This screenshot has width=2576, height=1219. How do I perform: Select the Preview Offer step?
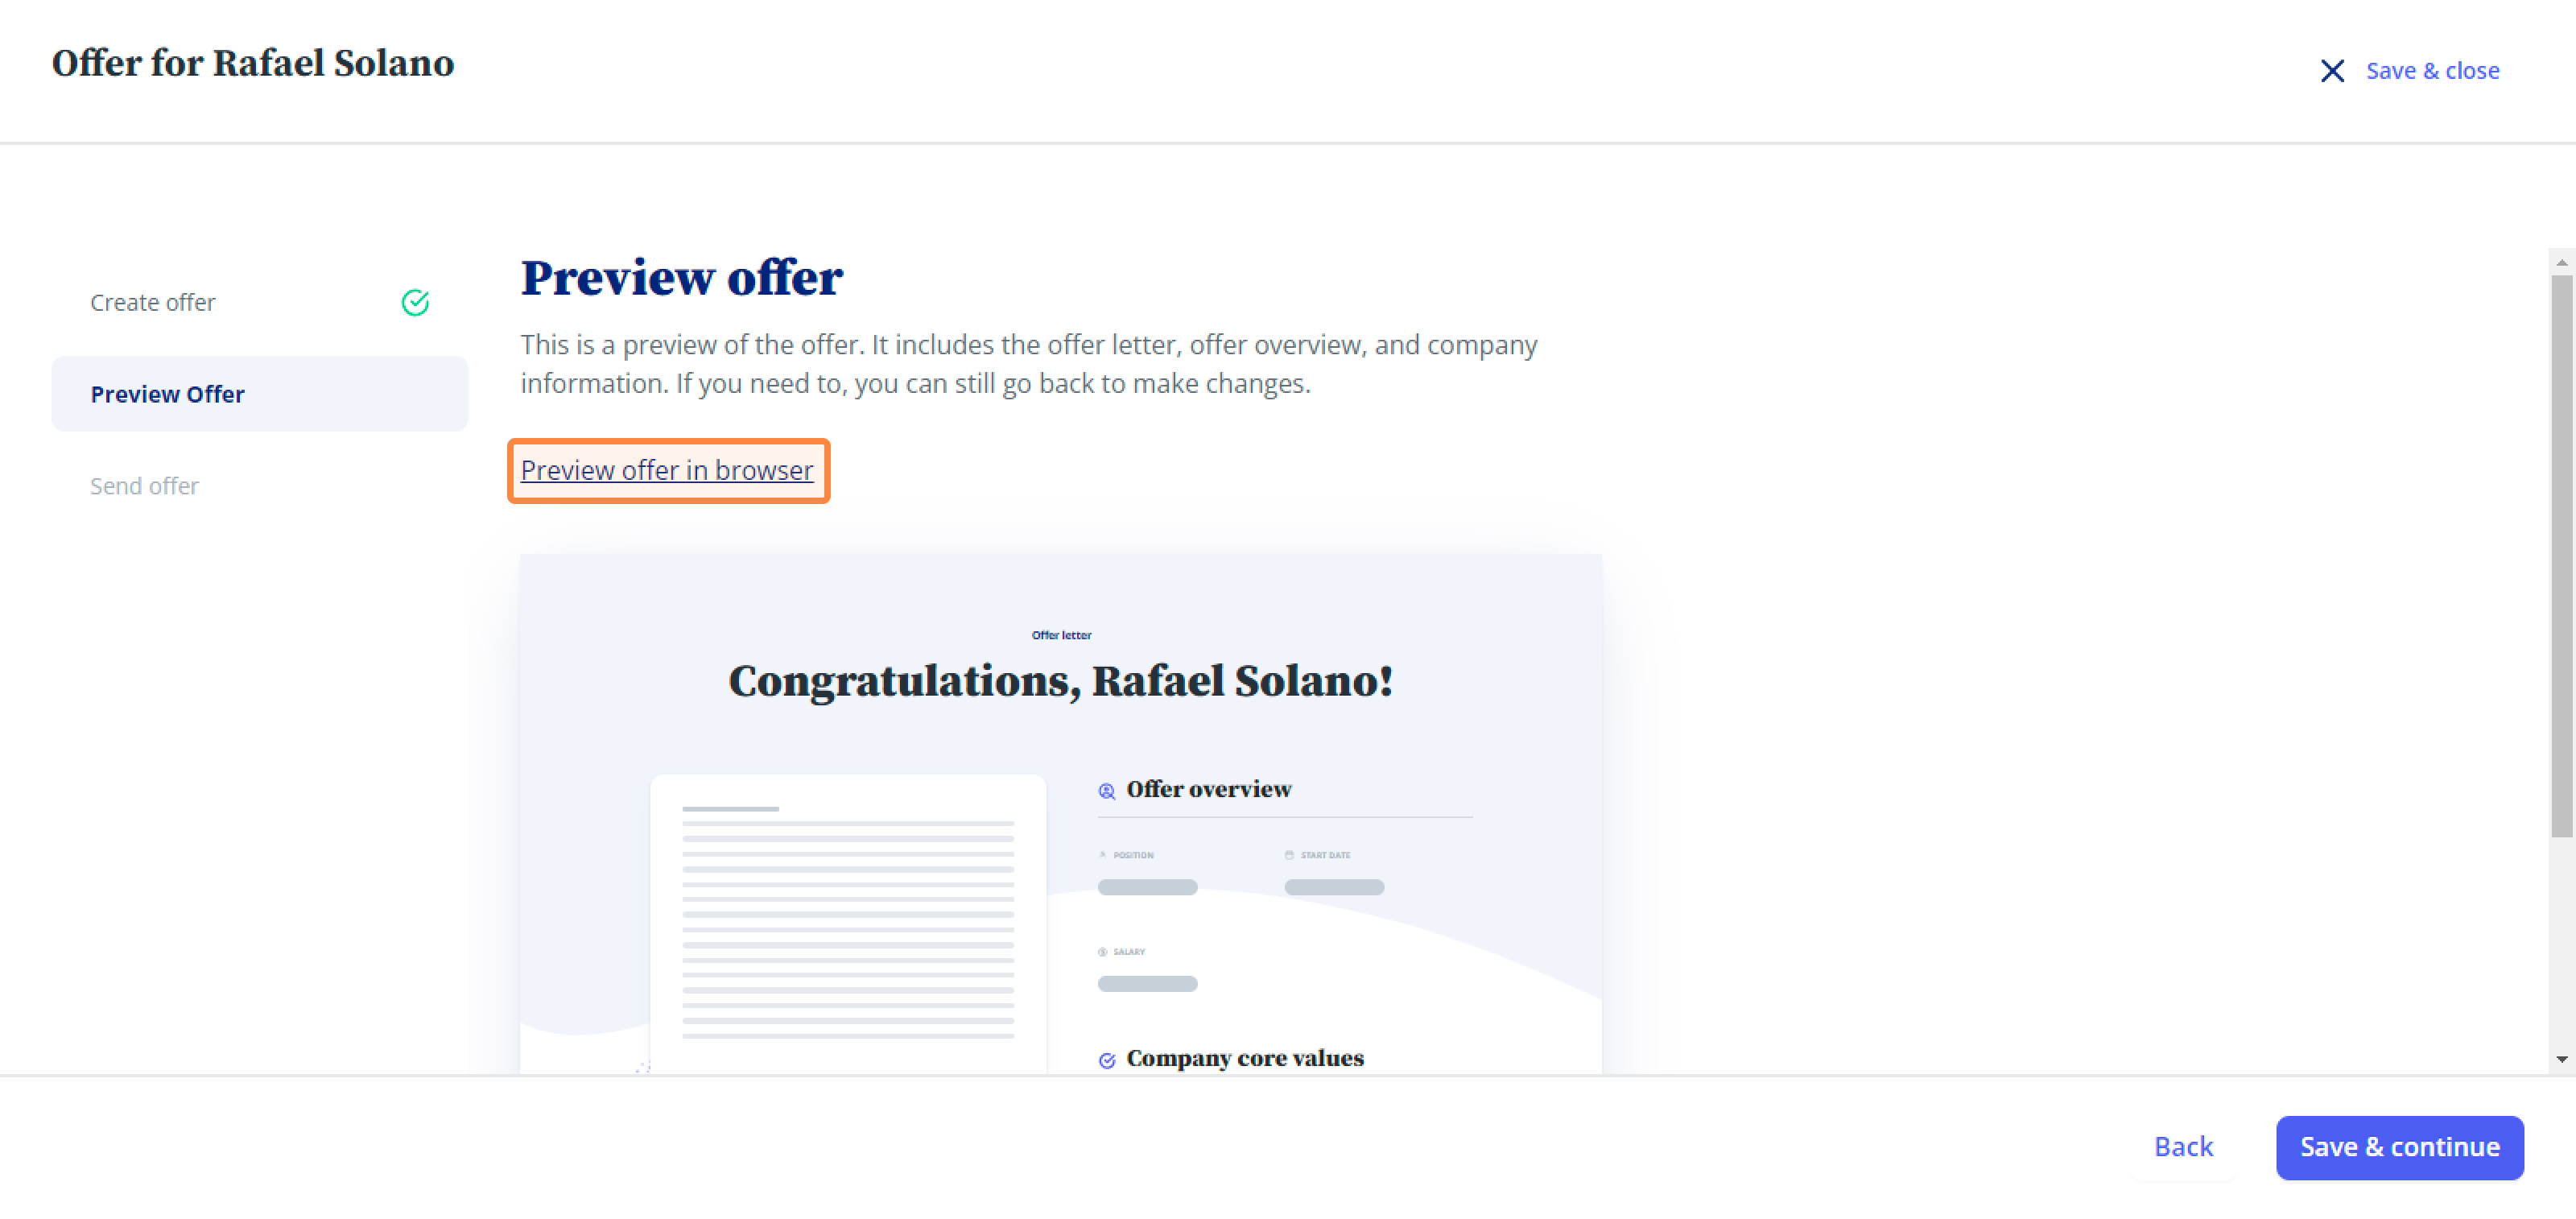[x=259, y=394]
